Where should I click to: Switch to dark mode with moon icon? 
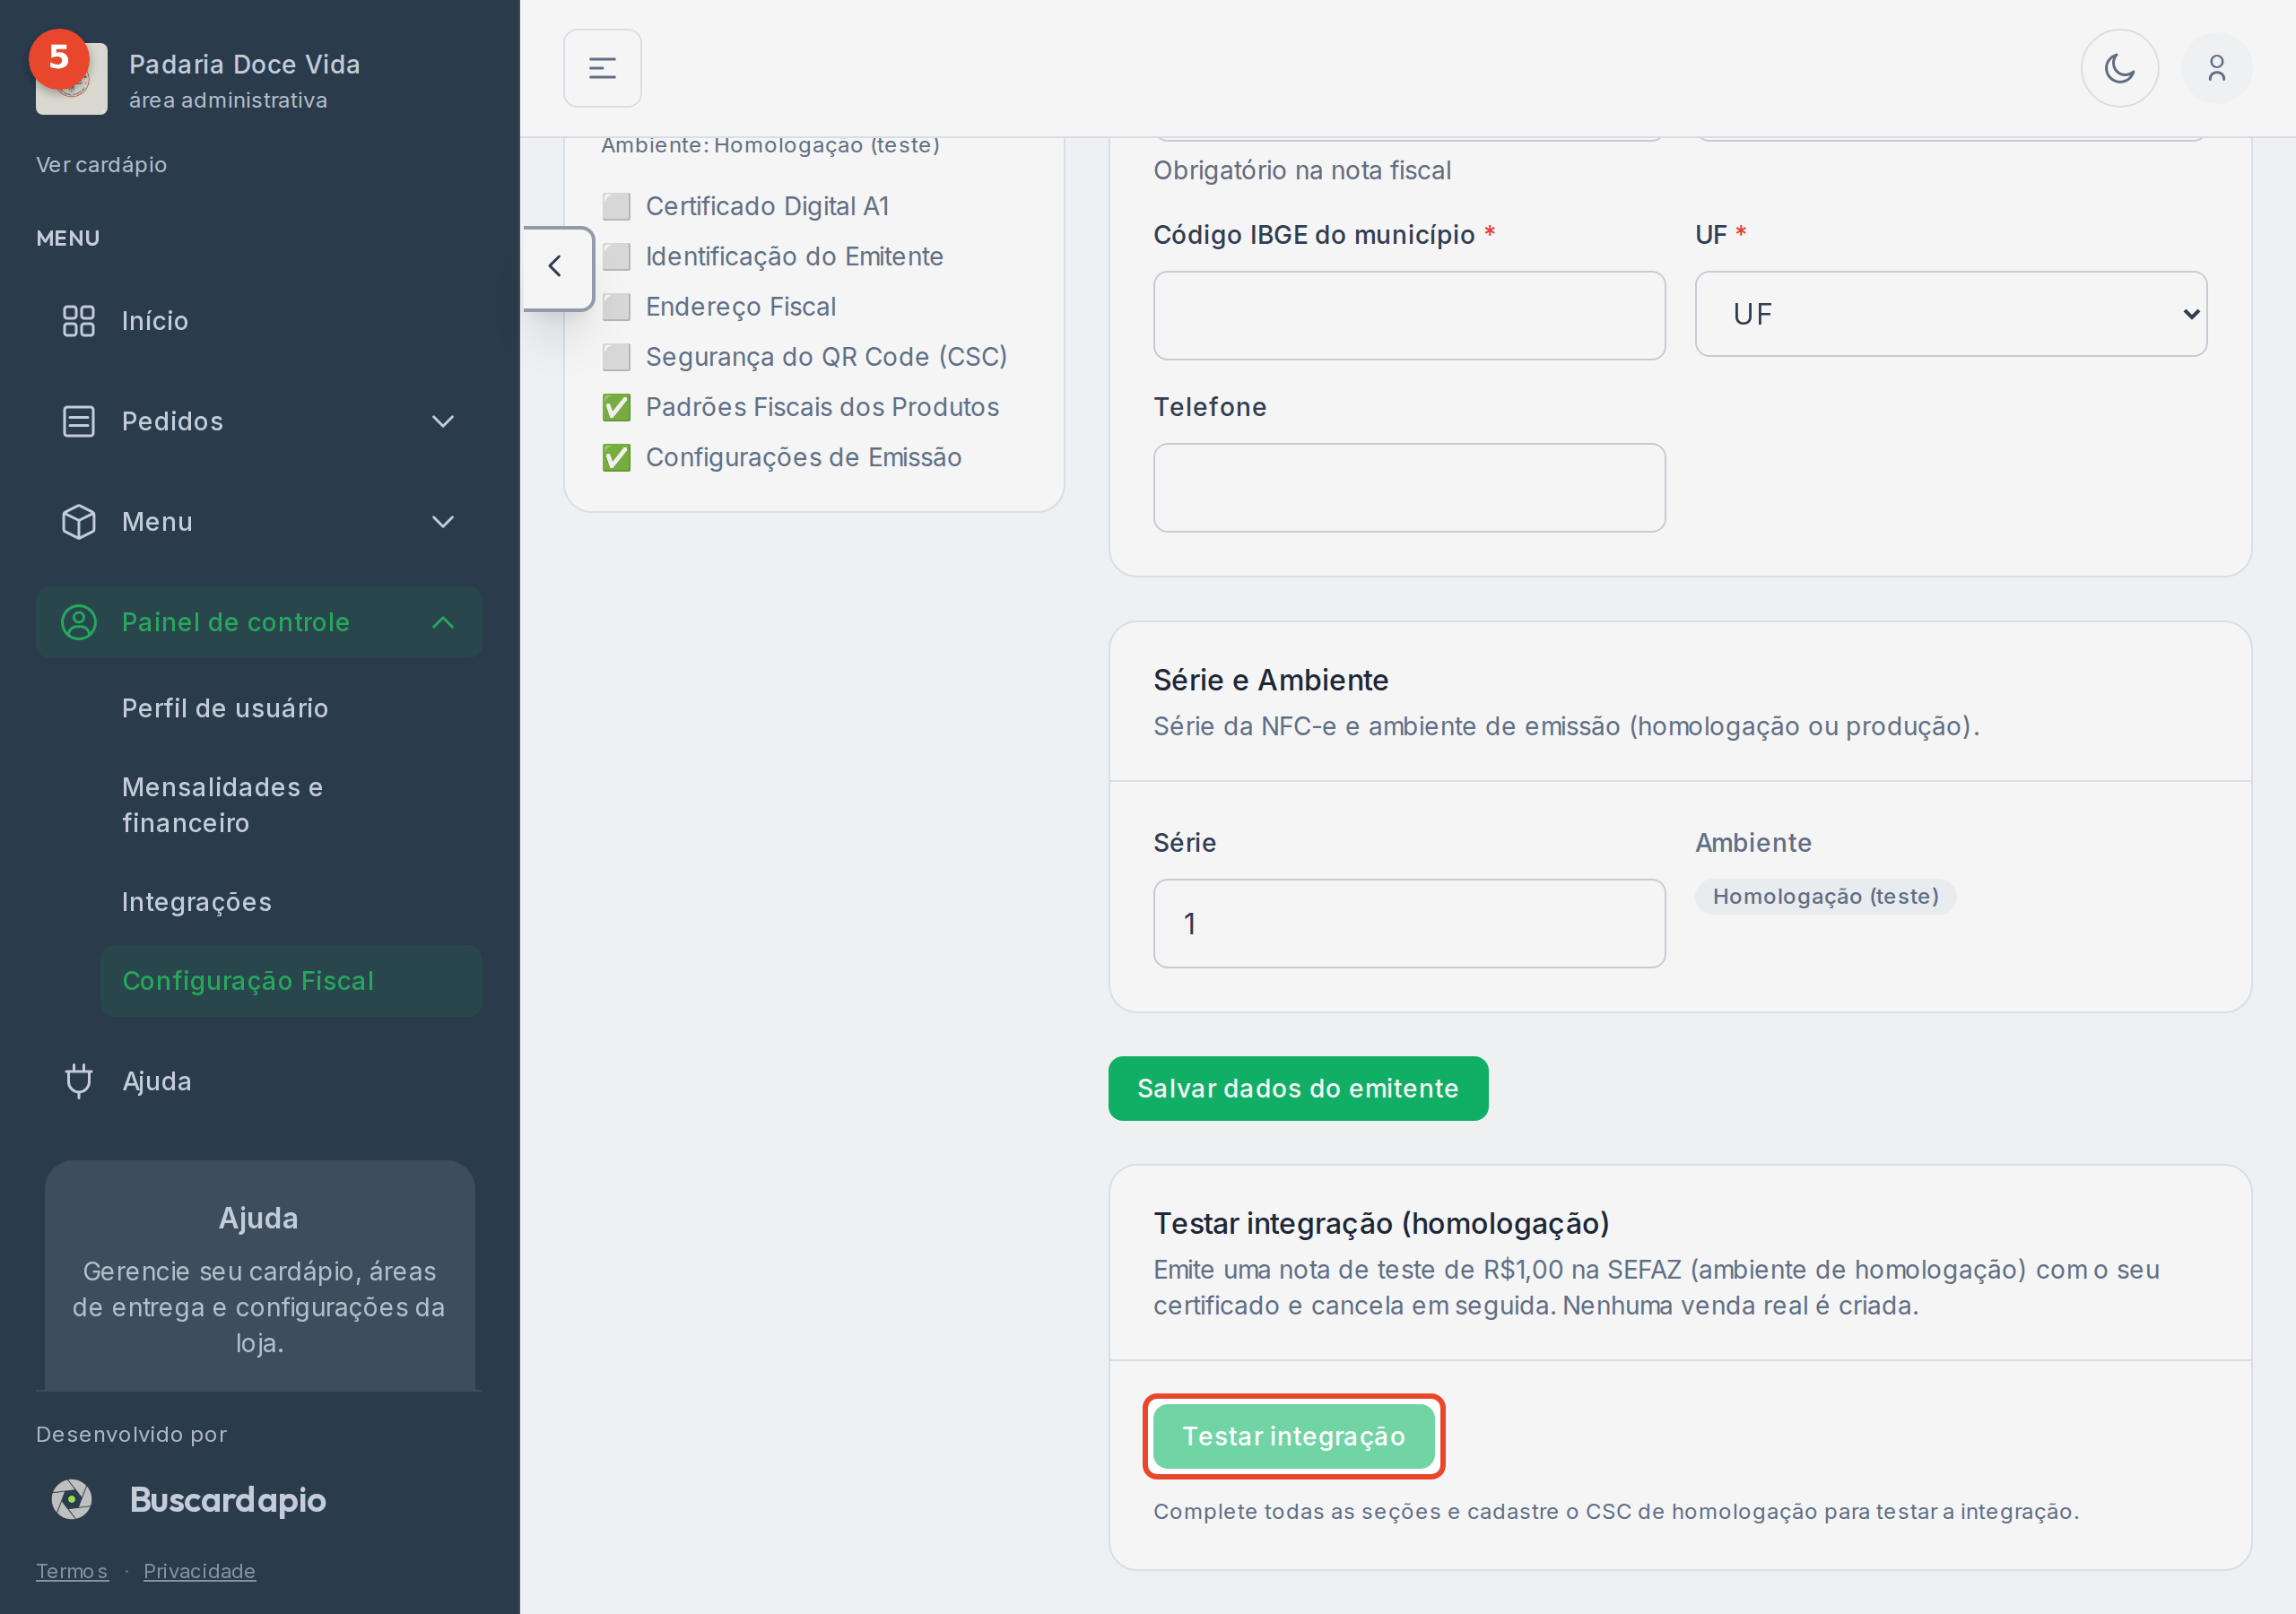[x=2119, y=68]
